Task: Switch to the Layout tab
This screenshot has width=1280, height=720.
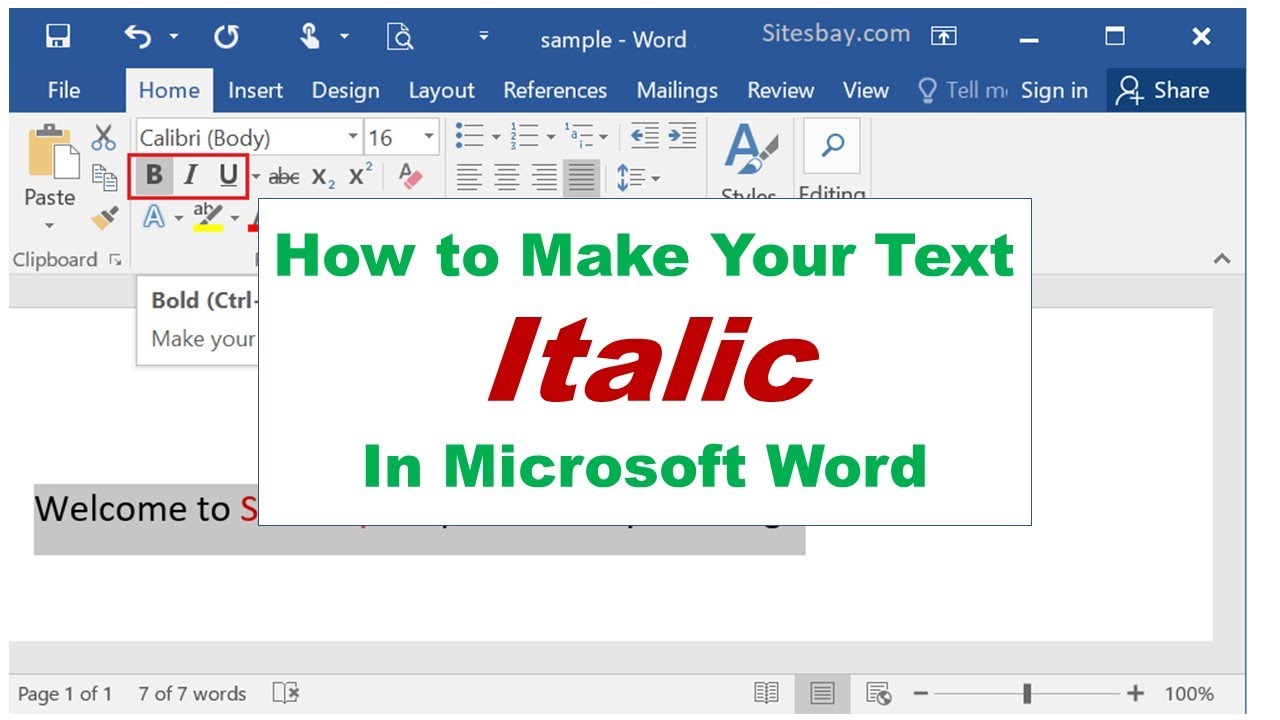Action: [441, 90]
